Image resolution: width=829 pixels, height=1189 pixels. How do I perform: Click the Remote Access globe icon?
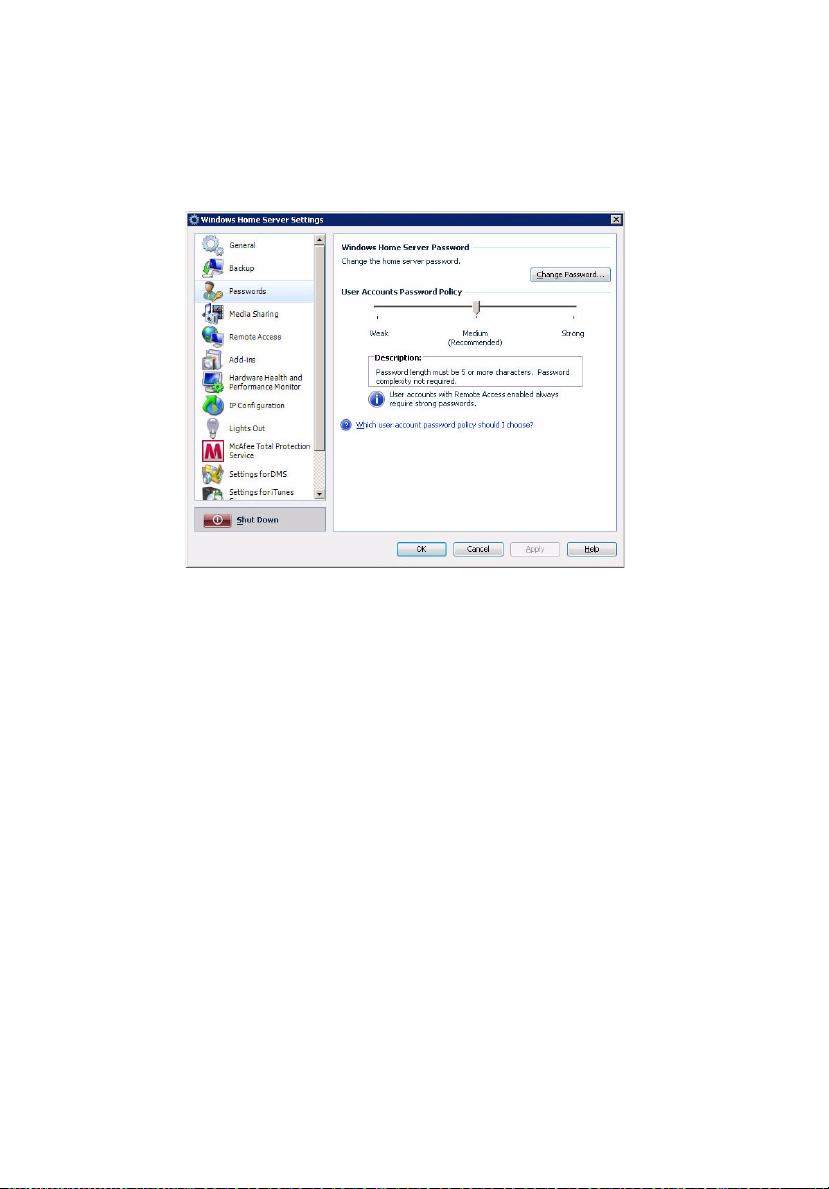click(x=210, y=337)
